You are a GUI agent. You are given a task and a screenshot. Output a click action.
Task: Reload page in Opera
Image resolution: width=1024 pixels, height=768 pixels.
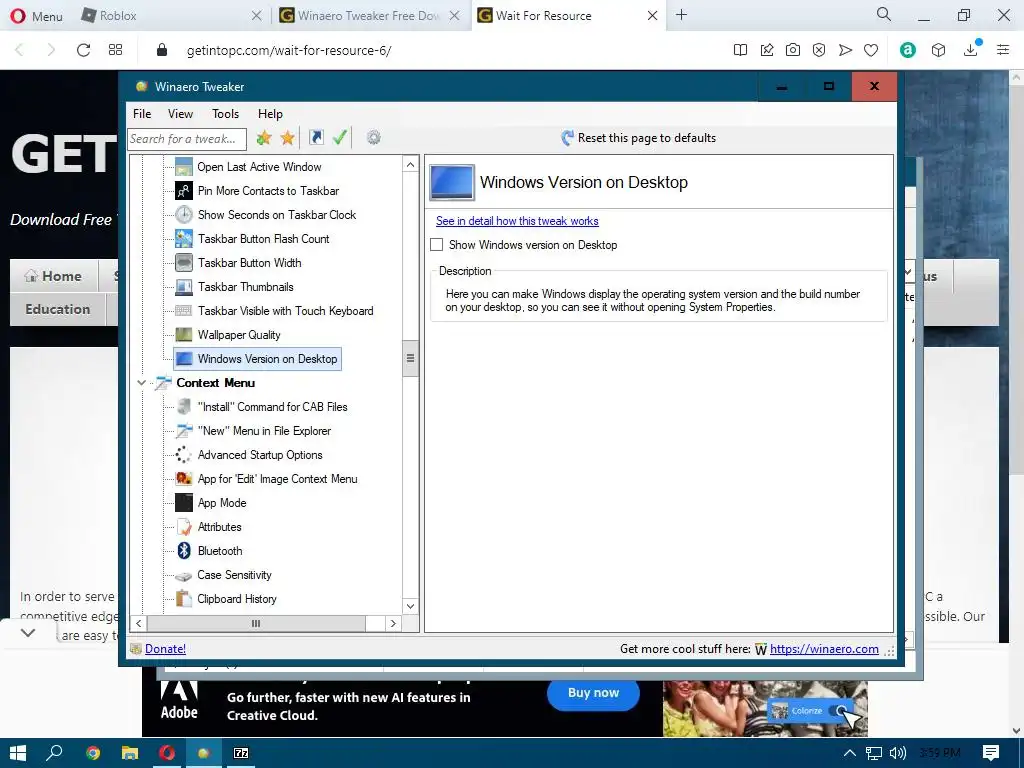point(84,50)
